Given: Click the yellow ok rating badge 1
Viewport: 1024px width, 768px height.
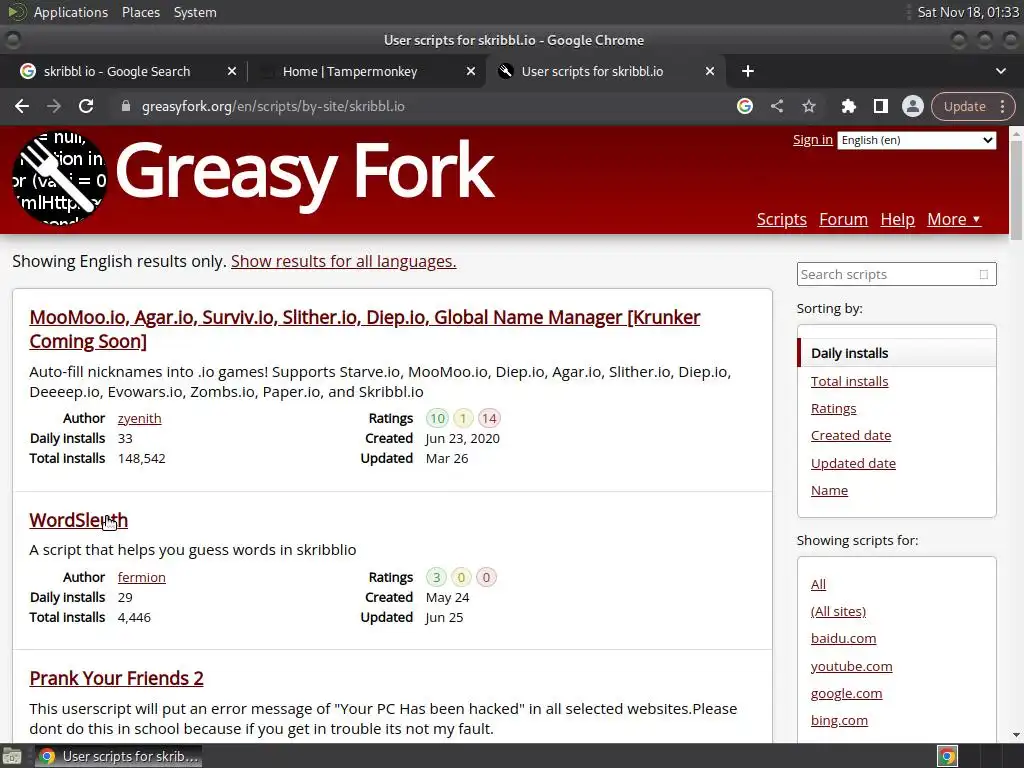Looking at the screenshot, I should [x=463, y=419].
